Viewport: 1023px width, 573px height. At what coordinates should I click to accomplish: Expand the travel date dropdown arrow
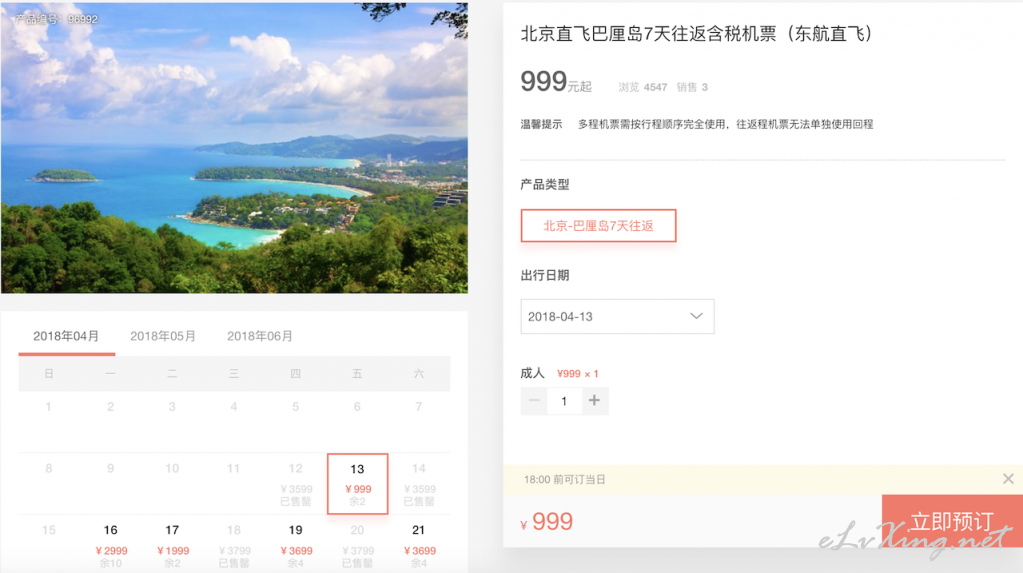pos(696,316)
